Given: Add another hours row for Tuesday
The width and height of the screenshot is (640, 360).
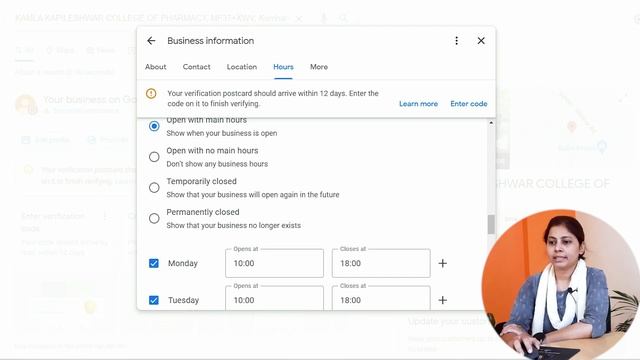Looking at the screenshot, I should [x=442, y=300].
